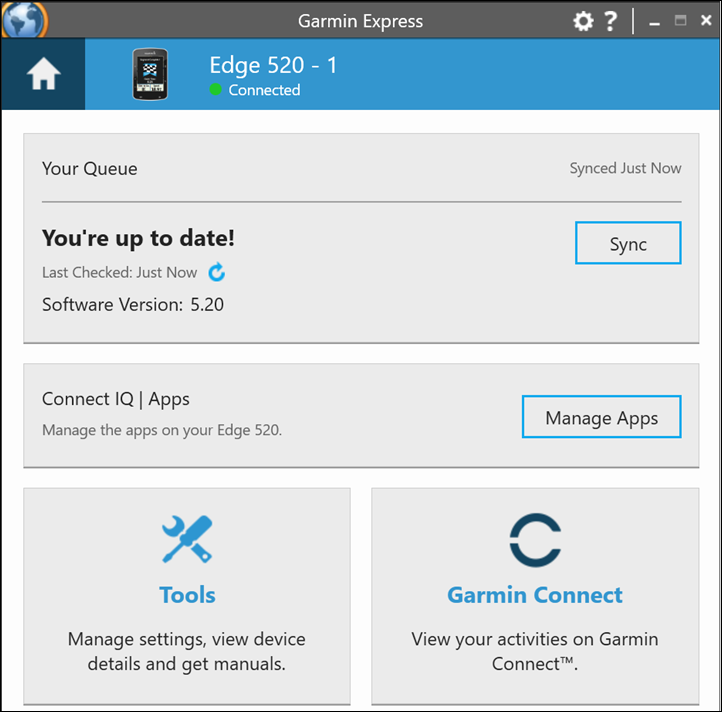Open the help question mark icon
Image resolution: width=722 pixels, height=712 pixels.
(611, 21)
